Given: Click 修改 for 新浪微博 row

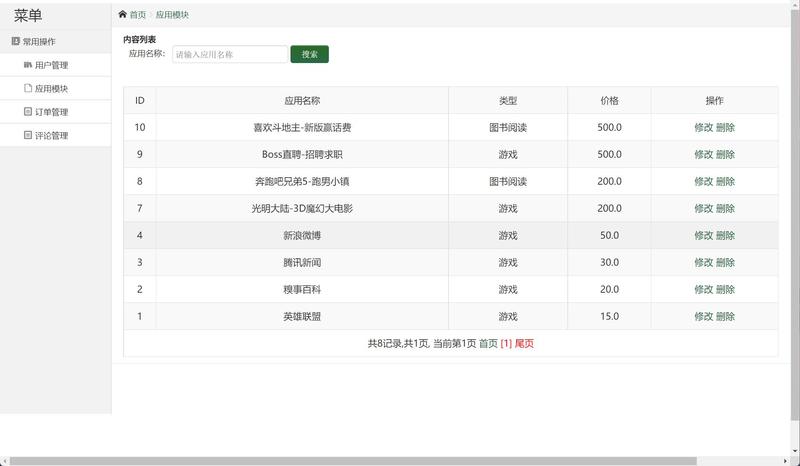Looking at the screenshot, I should 704,236.
